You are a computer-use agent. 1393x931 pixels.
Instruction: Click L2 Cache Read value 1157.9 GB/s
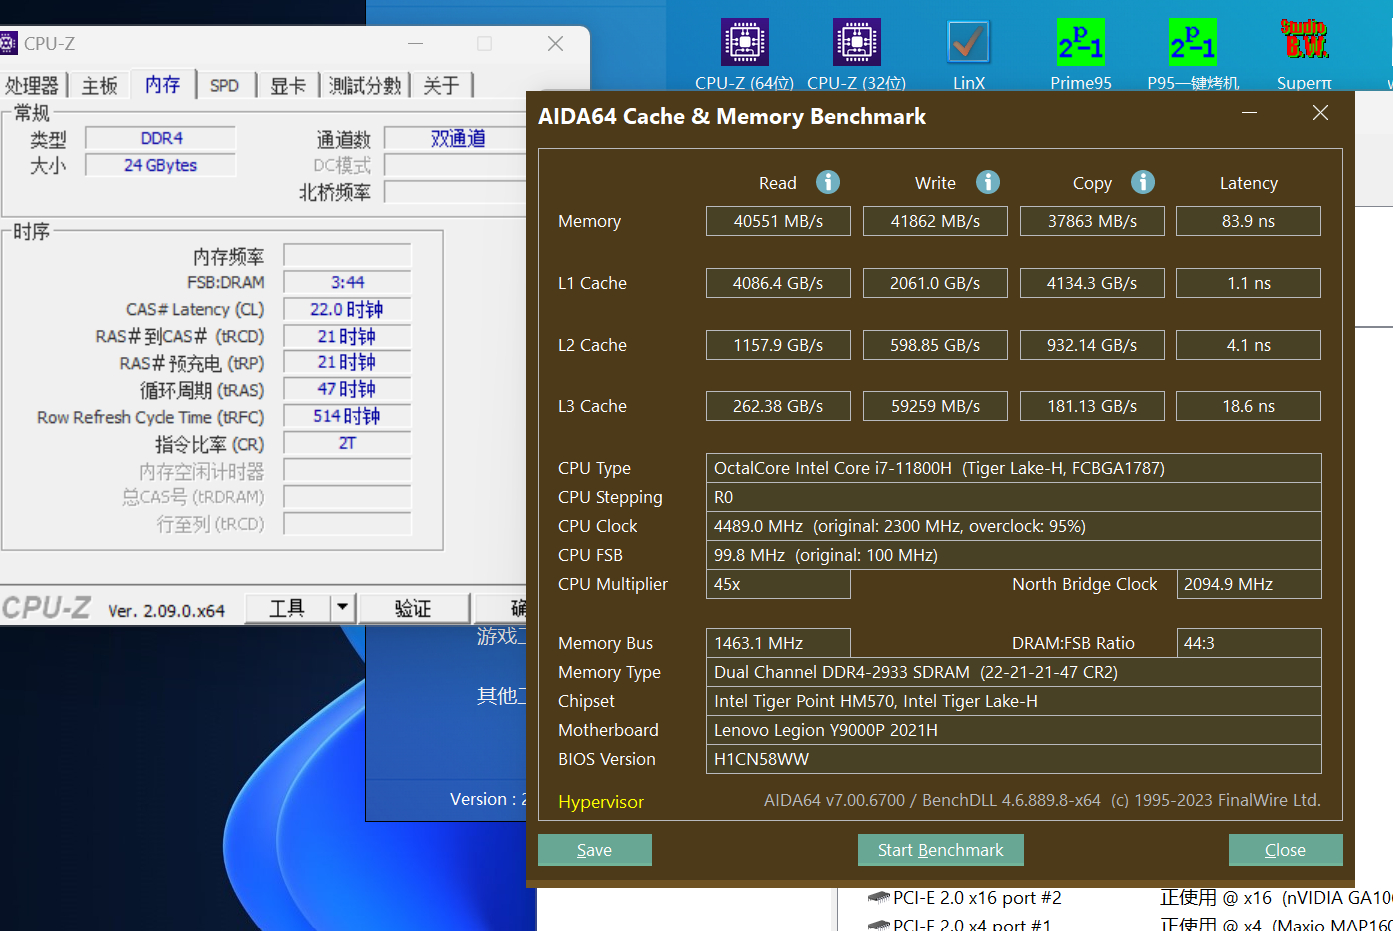(778, 345)
